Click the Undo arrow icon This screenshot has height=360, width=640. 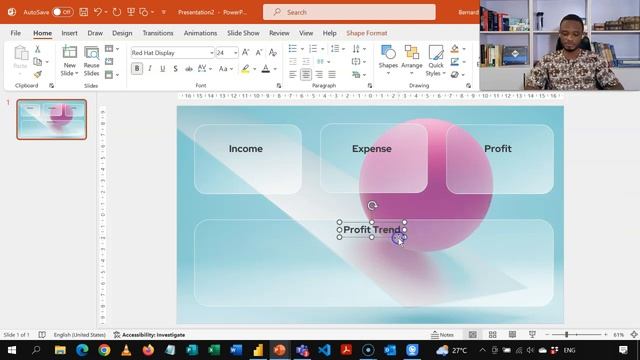click(98, 12)
